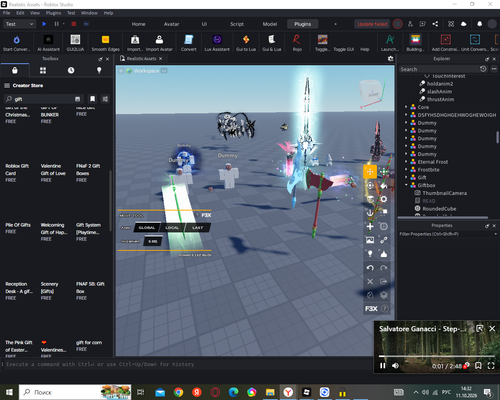Open the Rojo plugin

point(297,43)
